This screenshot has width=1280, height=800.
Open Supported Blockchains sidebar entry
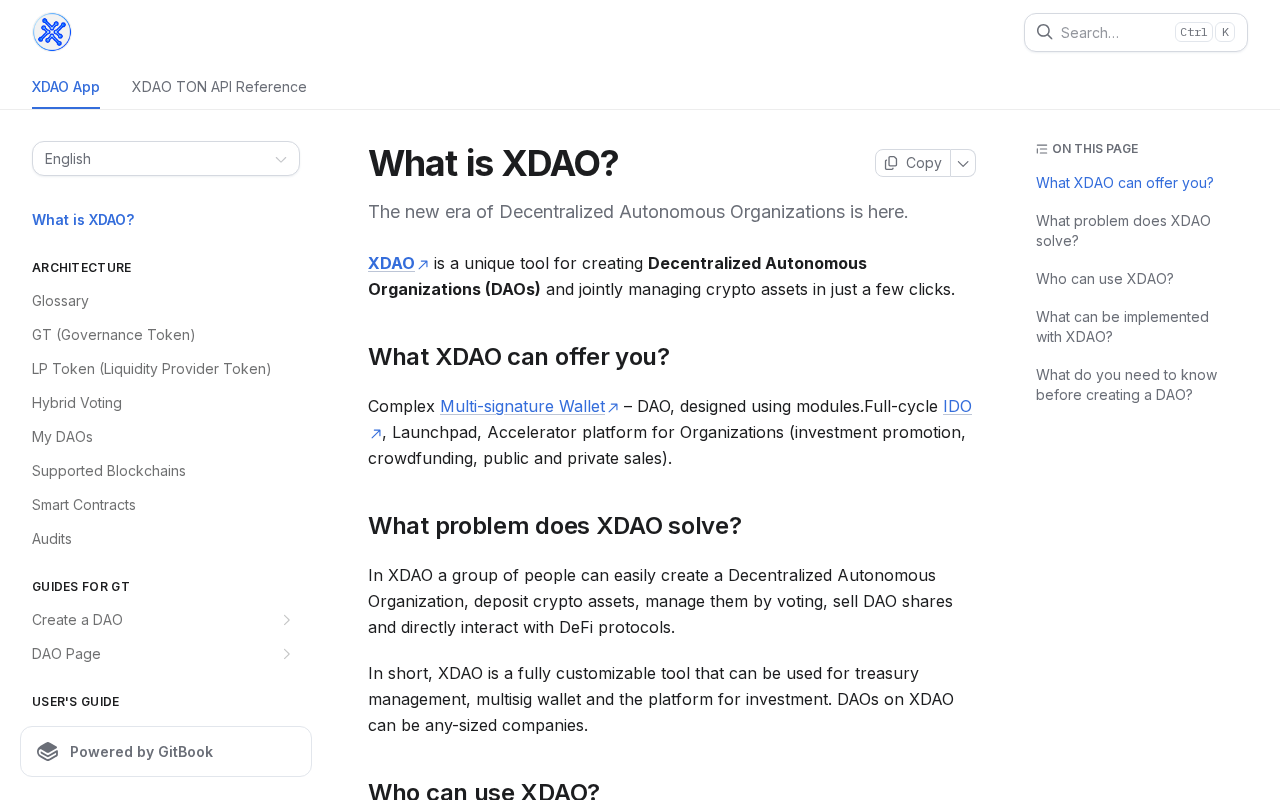click(x=109, y=471)
